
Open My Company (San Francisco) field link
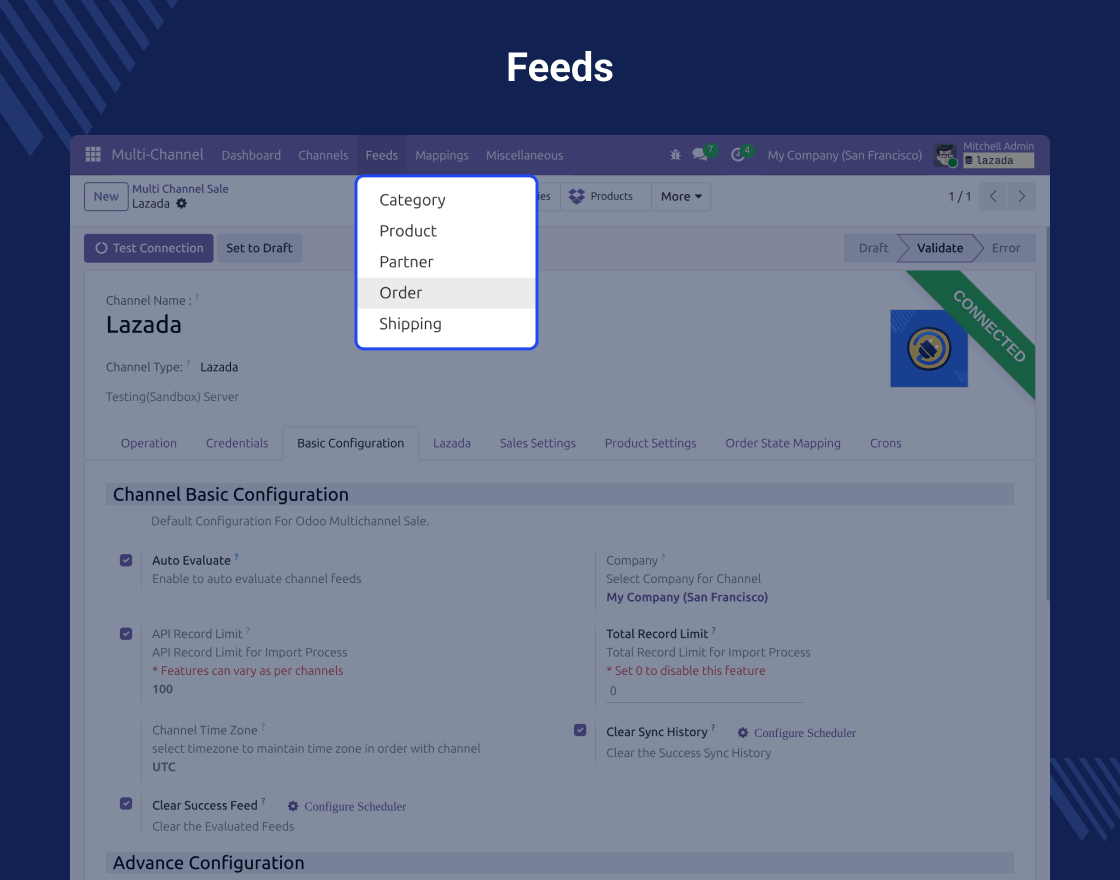pos(686,597)
